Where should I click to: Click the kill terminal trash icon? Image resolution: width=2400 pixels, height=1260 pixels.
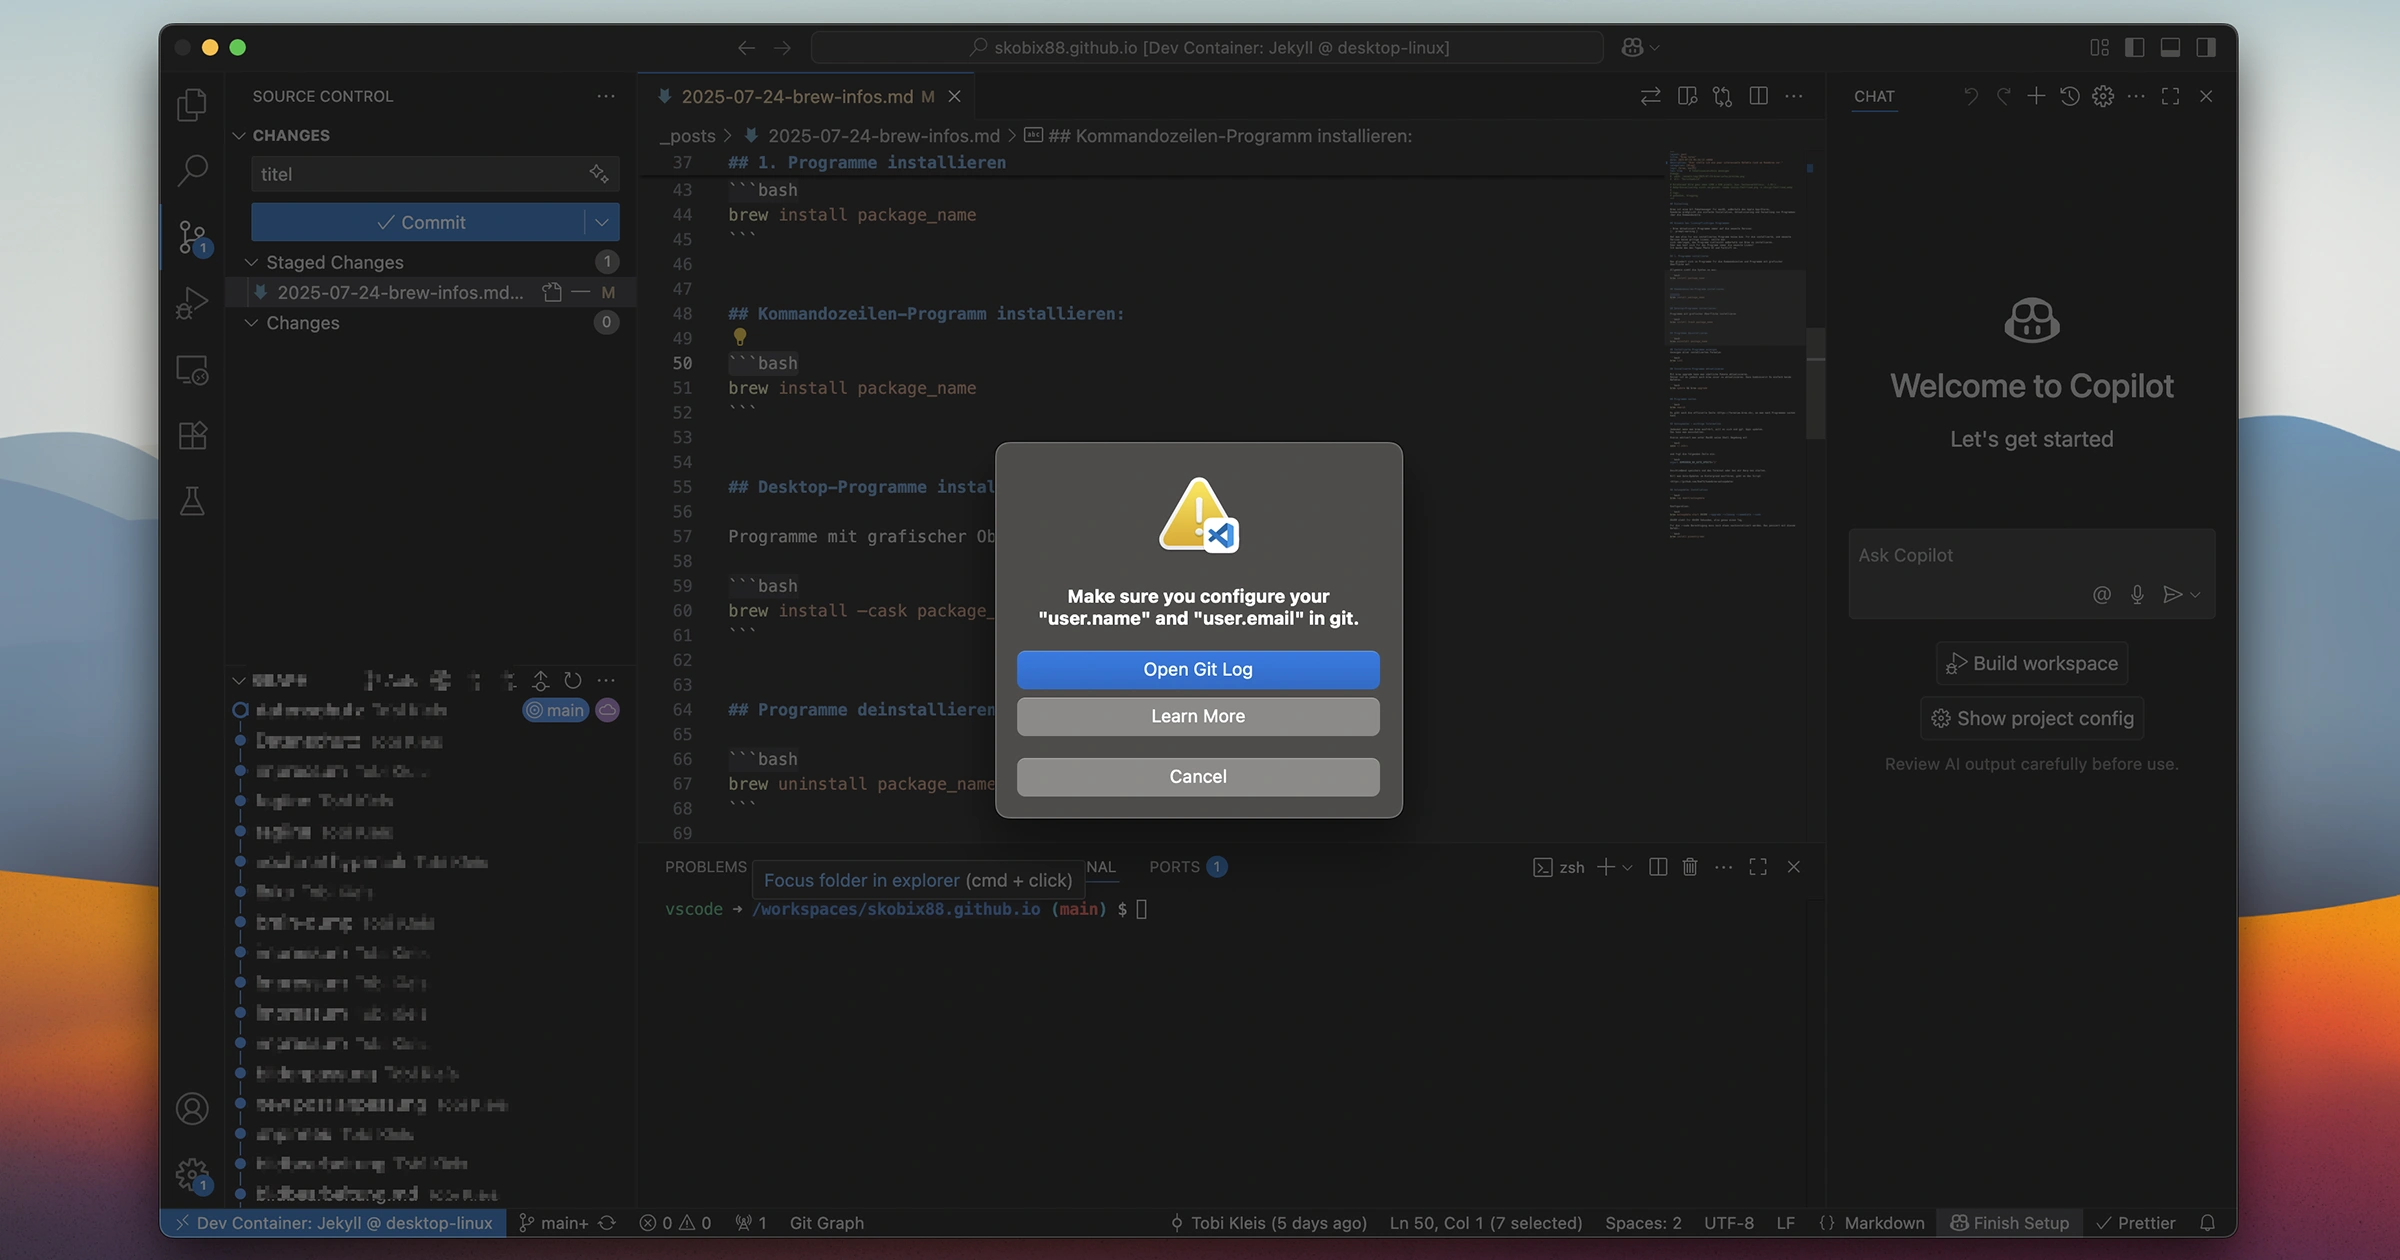(x=1689, y=867)
